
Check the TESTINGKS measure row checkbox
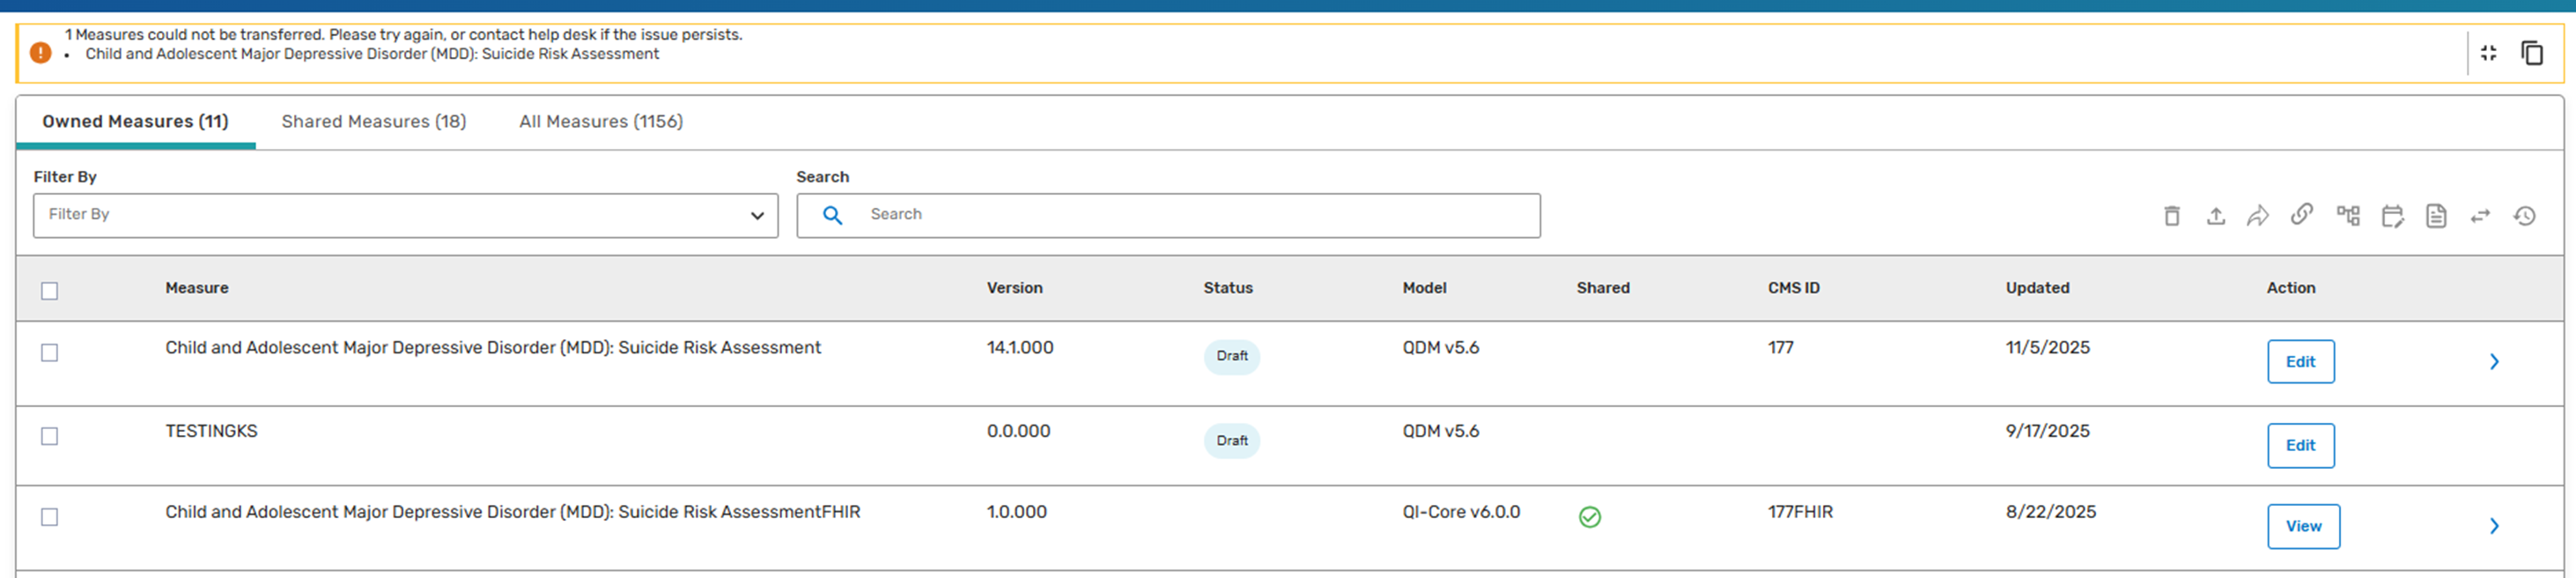[50, 437]
